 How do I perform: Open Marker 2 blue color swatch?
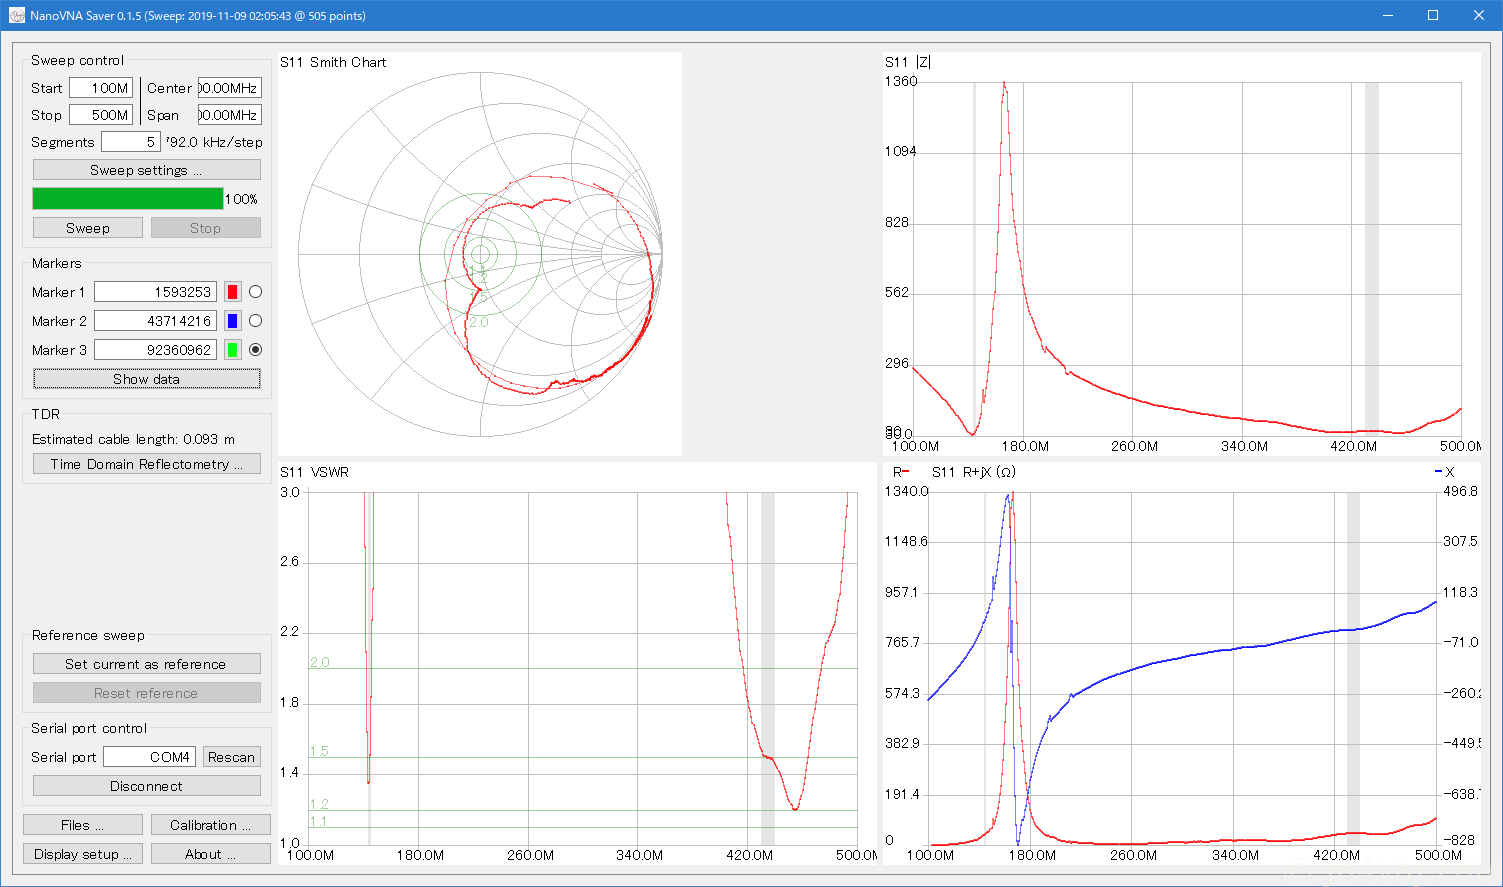tap(233, 321)
